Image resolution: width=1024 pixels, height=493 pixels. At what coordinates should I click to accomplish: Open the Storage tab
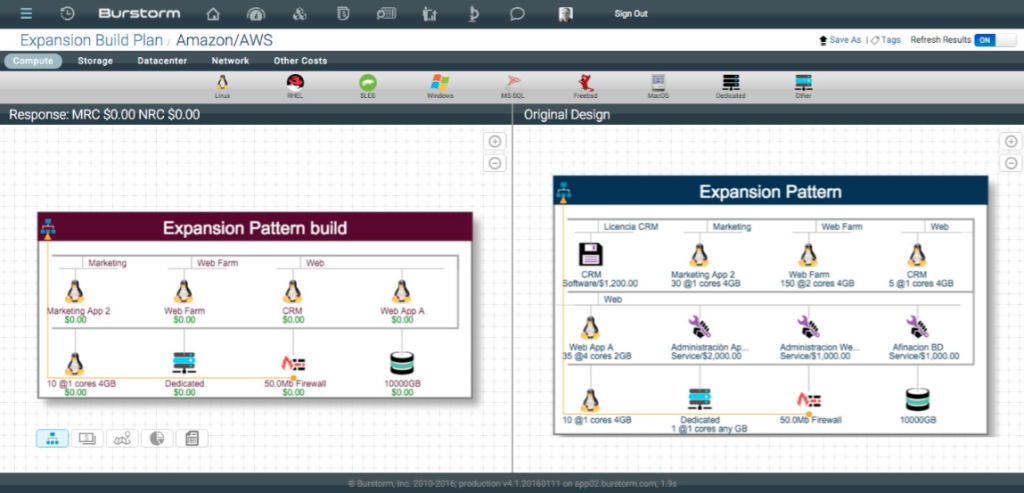tap(95, 61)
